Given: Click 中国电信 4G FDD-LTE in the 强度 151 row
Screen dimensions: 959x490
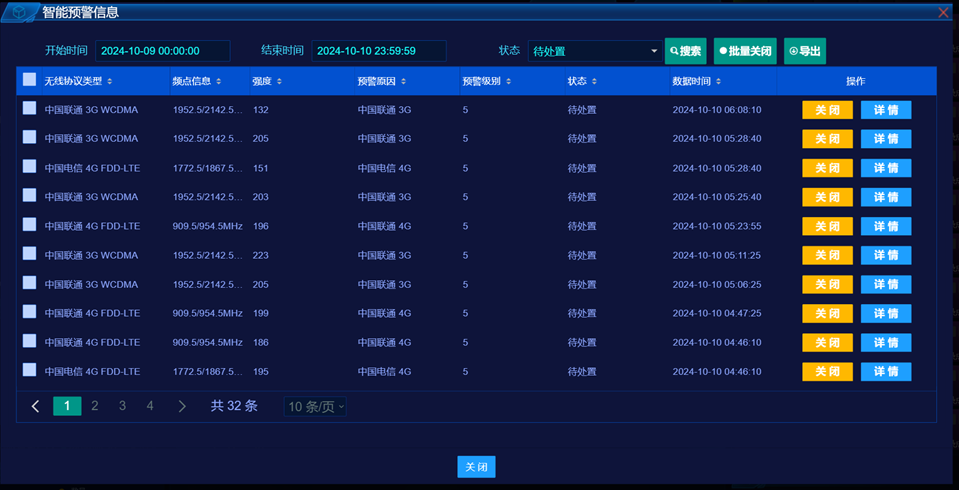Looking at the screenshot, I should 92,168.
